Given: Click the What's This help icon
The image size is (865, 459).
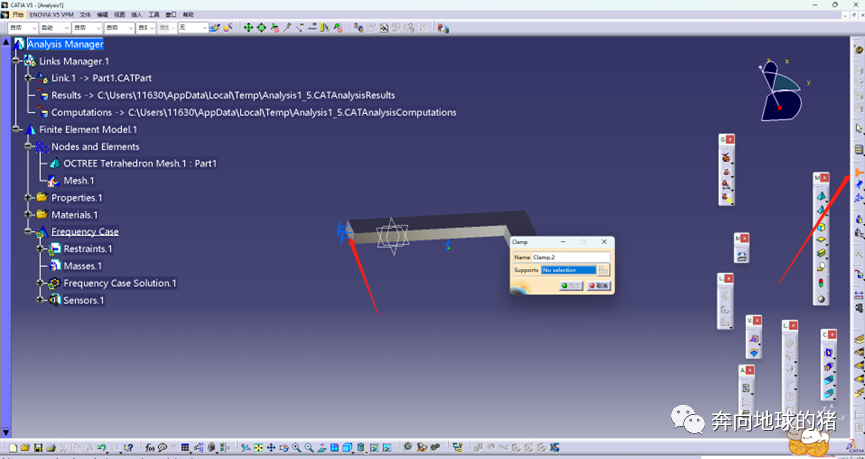Looking at the screenshot, I should 128,447.
